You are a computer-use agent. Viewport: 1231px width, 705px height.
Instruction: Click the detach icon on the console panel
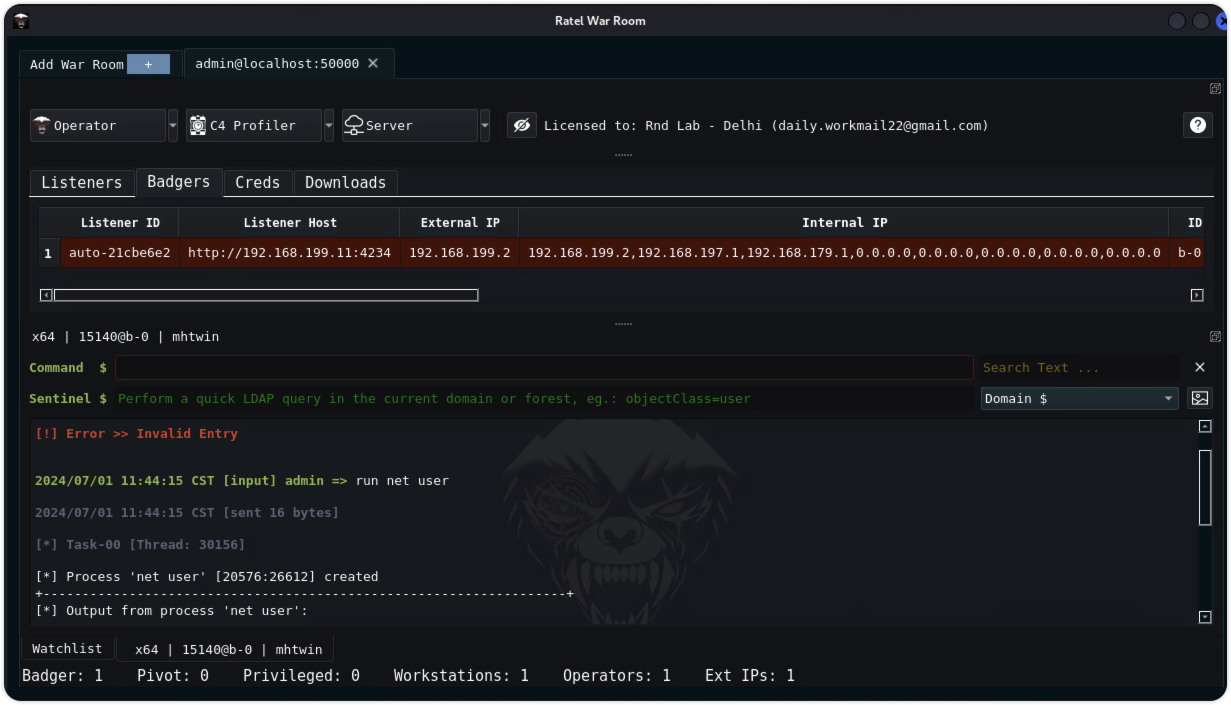click(x=1215, y=337)
